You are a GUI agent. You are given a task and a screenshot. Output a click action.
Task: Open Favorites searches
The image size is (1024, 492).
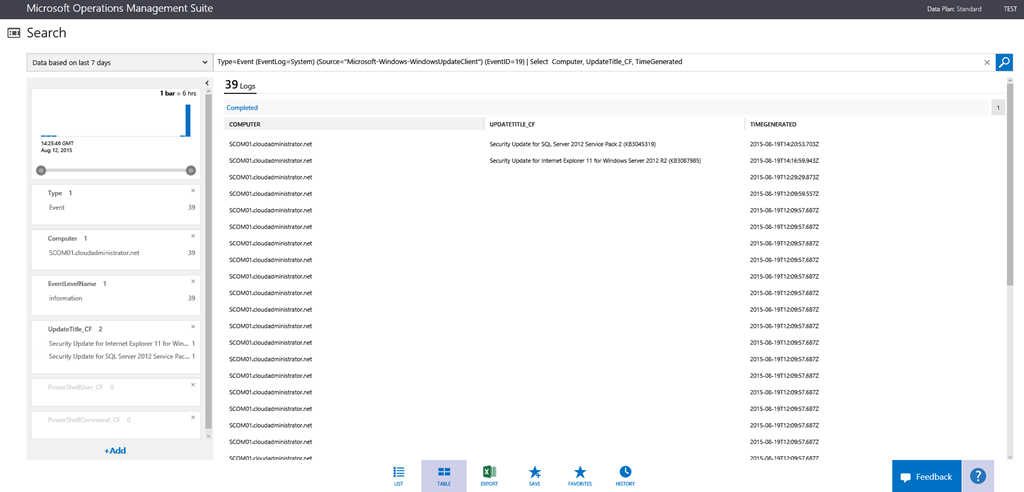click(x=580, y=476)
